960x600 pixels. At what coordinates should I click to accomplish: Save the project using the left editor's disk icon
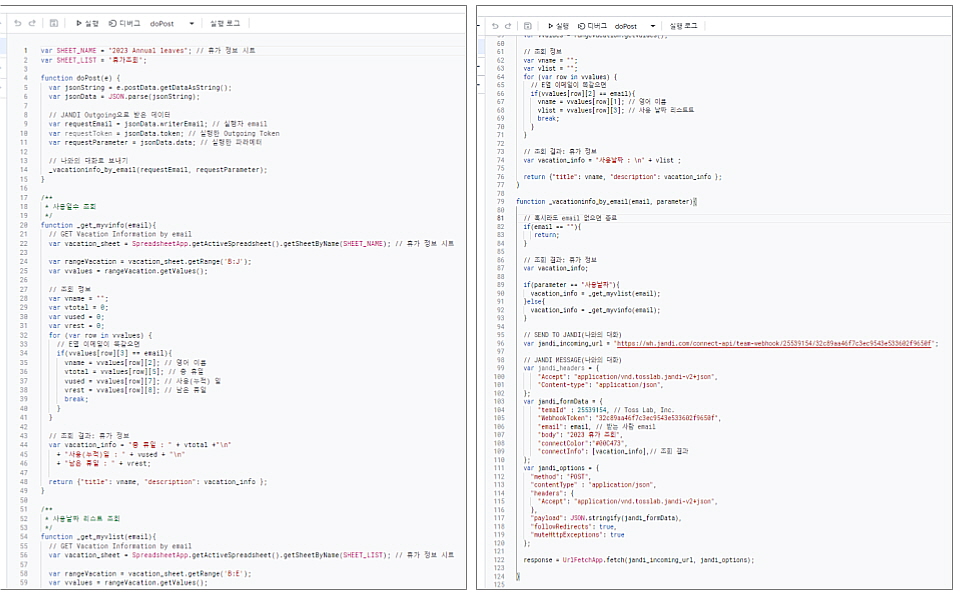[53, 22]
